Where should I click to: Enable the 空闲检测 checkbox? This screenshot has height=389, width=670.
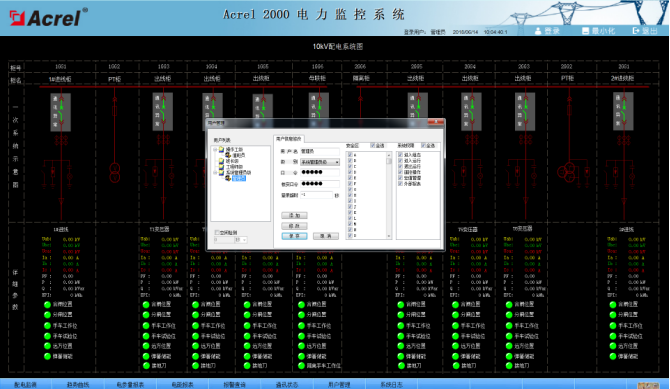pyautogui.click(x=217, y=232)
